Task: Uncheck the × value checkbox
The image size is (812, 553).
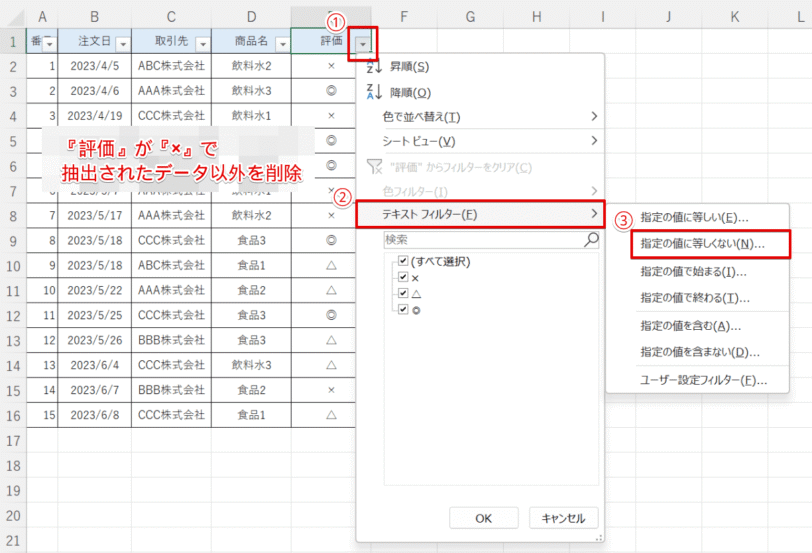Action: pyautogui.click(x=403, y=276)
